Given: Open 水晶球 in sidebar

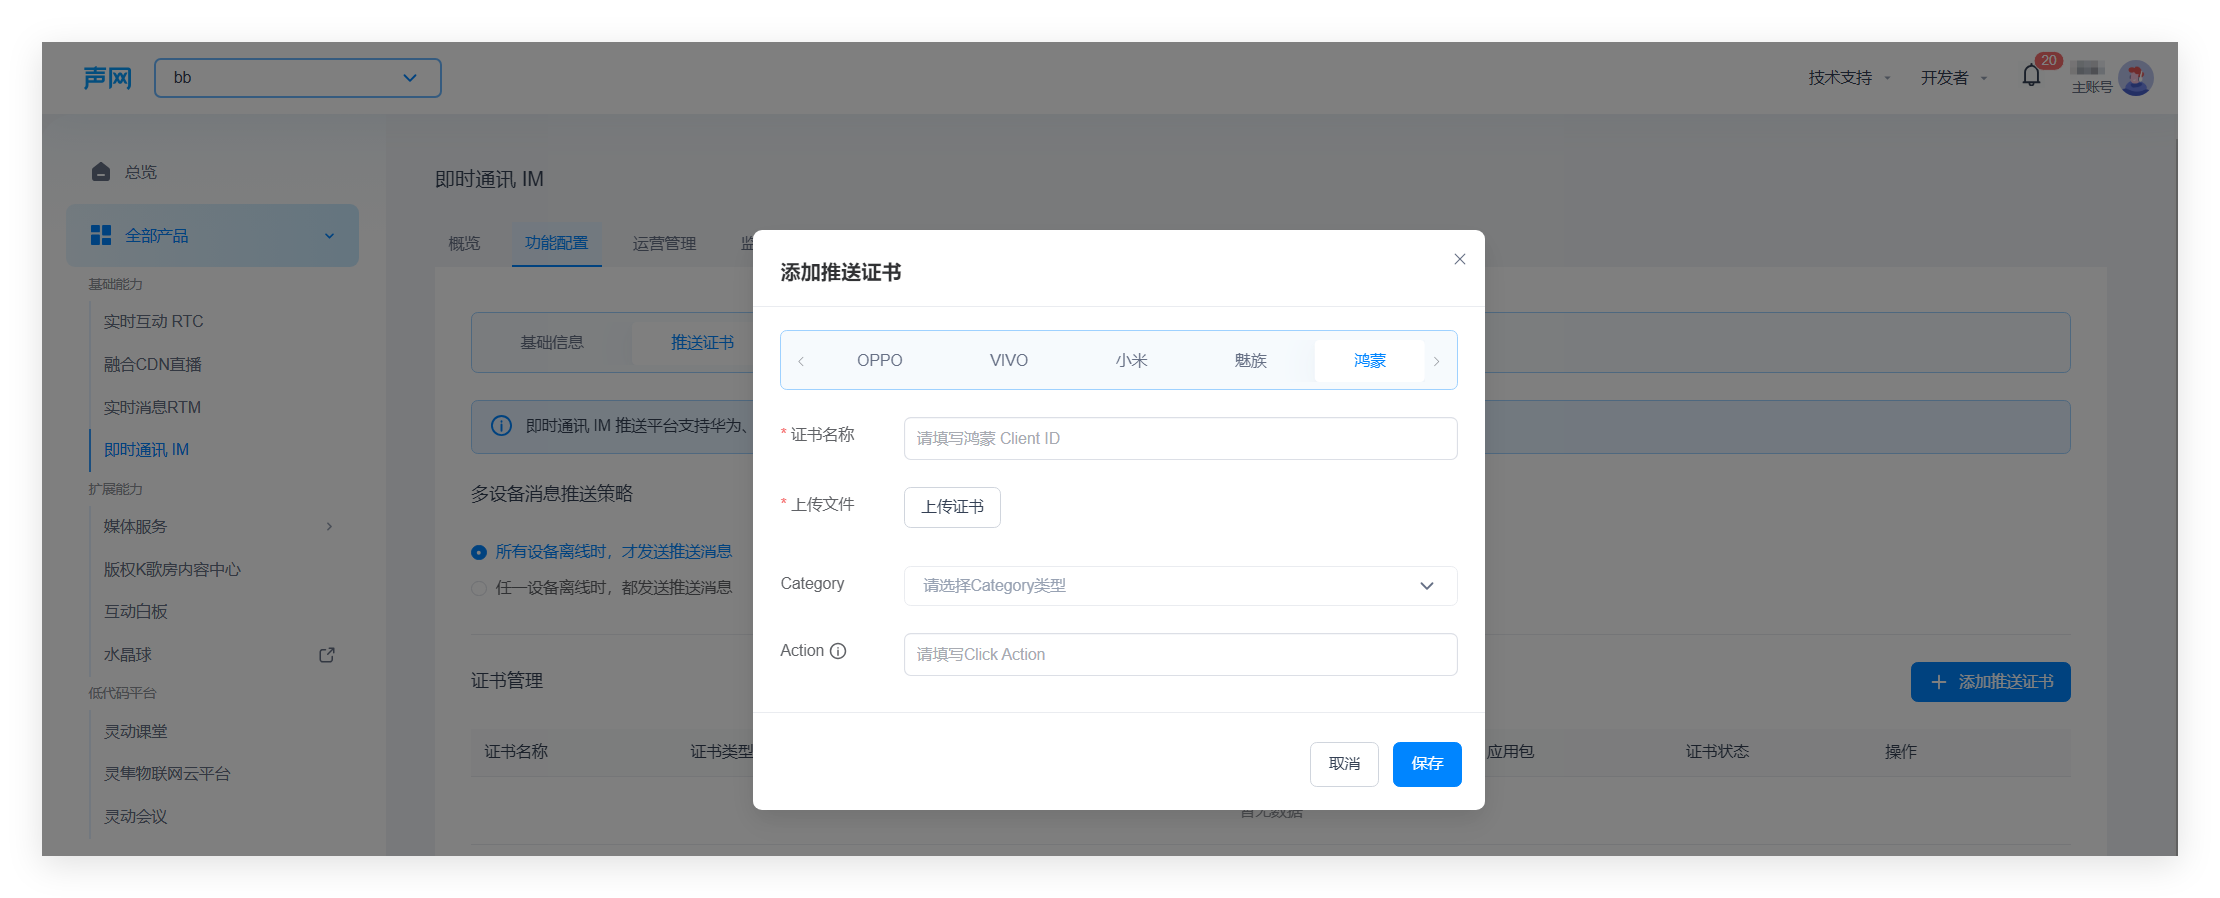Looking at the screenshot, I should (x=127, y=655).
